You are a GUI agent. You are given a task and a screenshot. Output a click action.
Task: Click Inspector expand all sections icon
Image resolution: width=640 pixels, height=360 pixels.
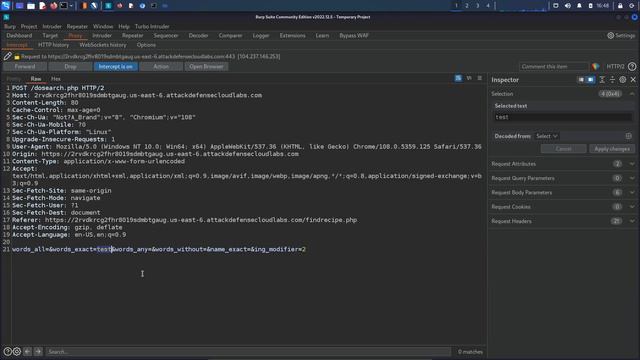click(612, 80)
